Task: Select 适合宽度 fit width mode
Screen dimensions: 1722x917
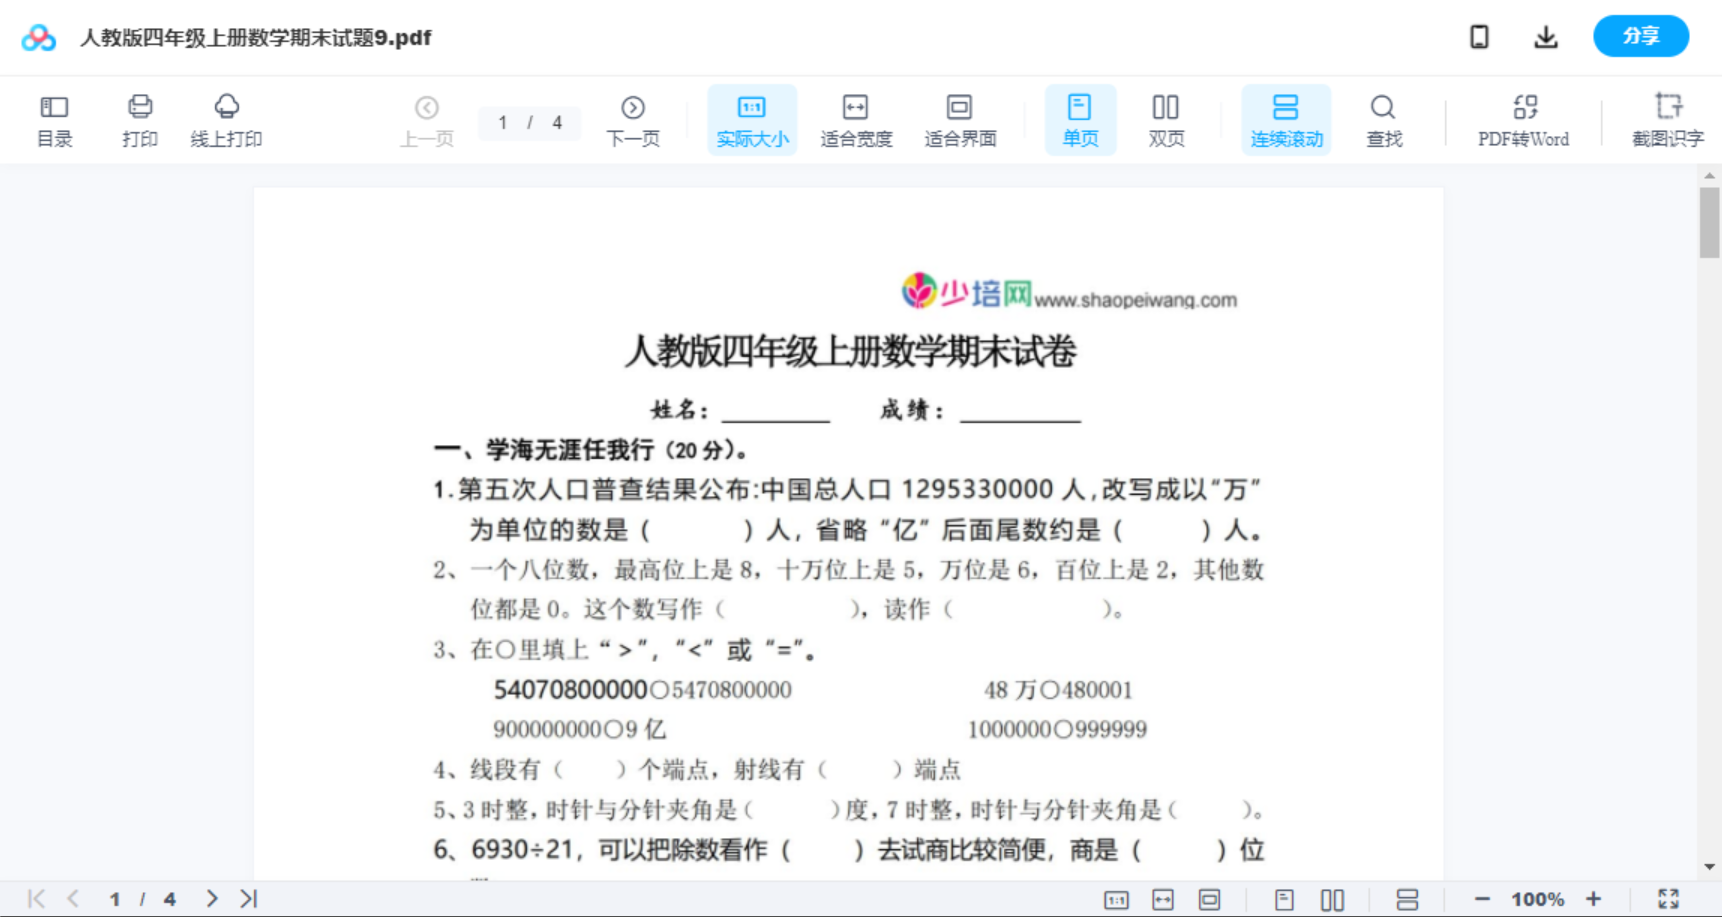Action: 856,119
